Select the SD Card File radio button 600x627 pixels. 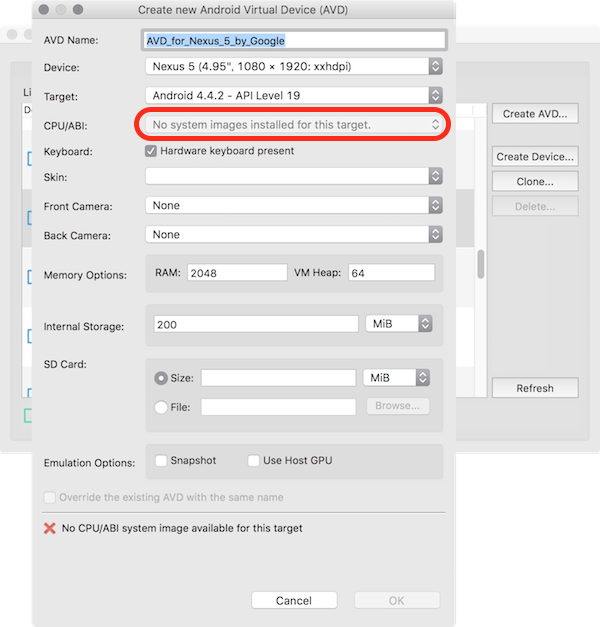161,407
